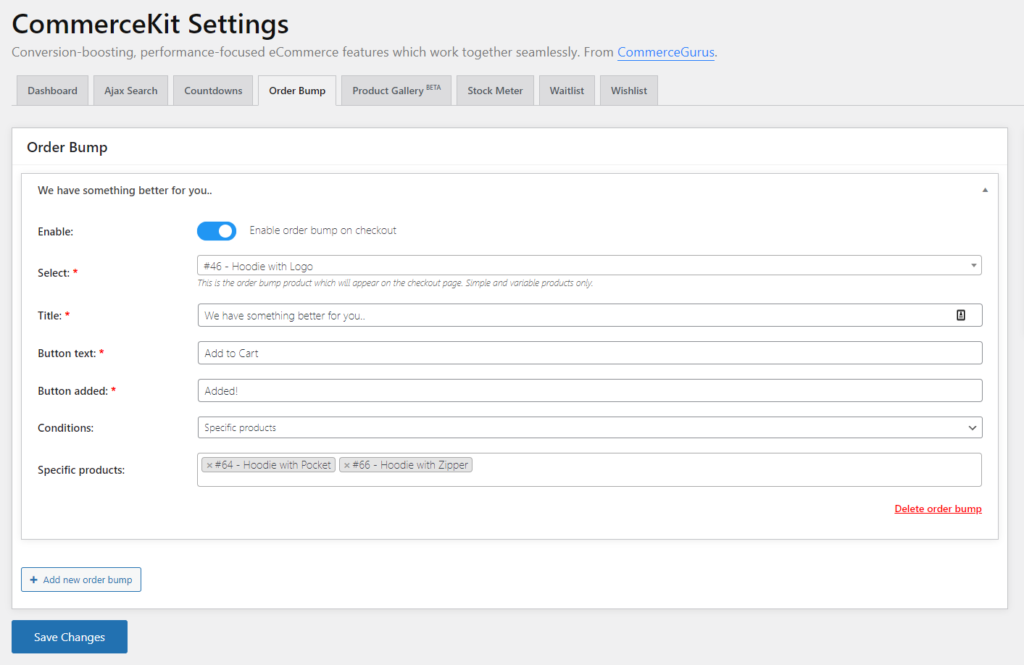Select the Wishlist tab
Viewport: 1024px width, 665px height.
(x=629, y=91)
